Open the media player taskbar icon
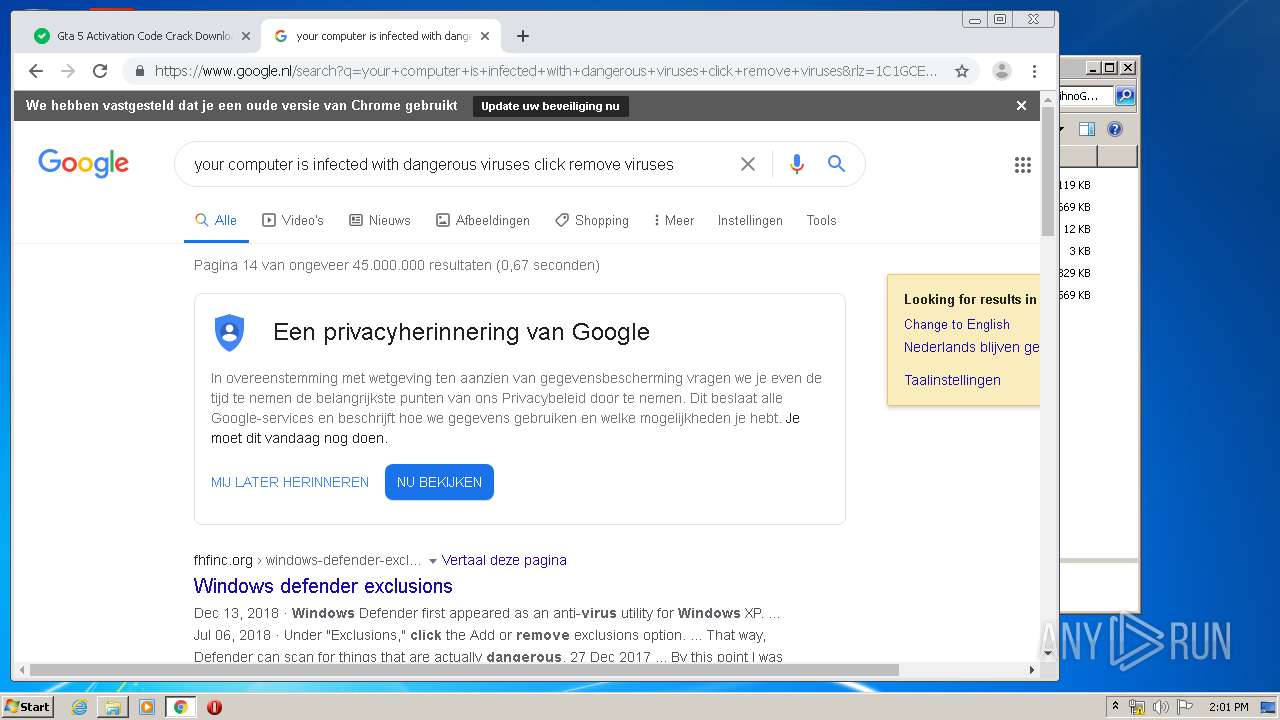The image size is (1280, 720). tap(147, 707)
